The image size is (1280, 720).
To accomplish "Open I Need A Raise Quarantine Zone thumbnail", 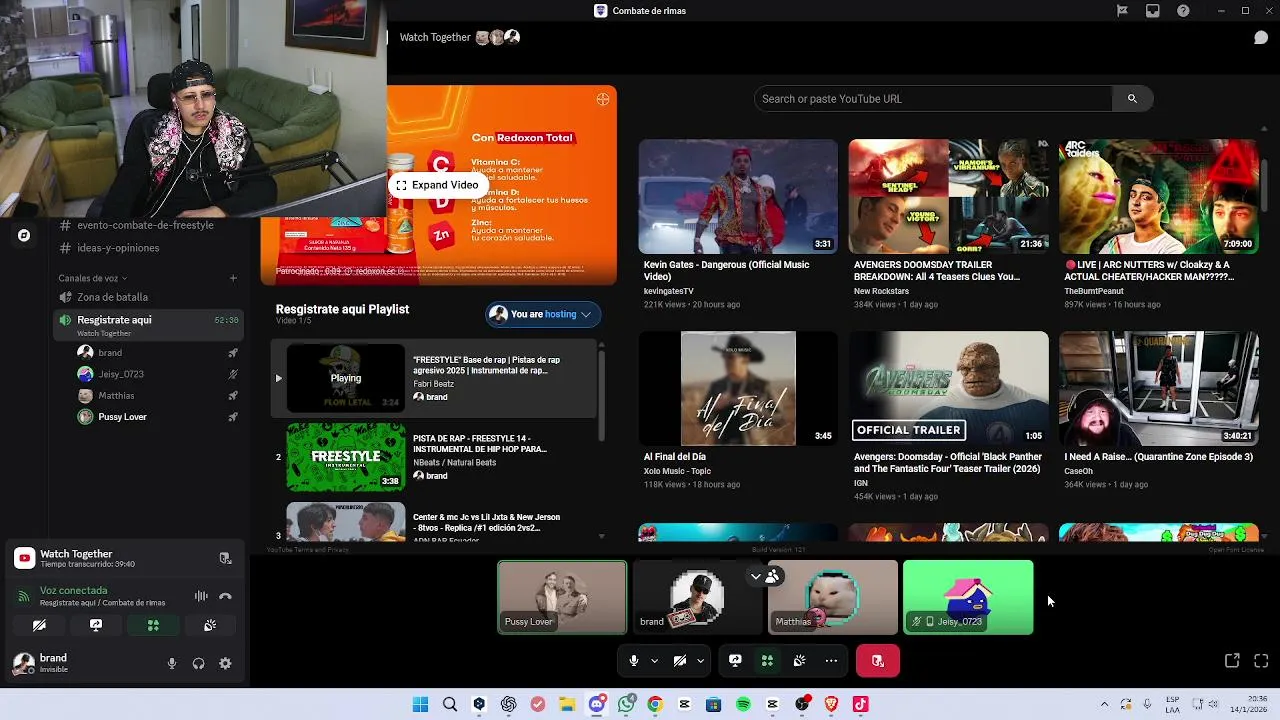I will click(1158, 388).
